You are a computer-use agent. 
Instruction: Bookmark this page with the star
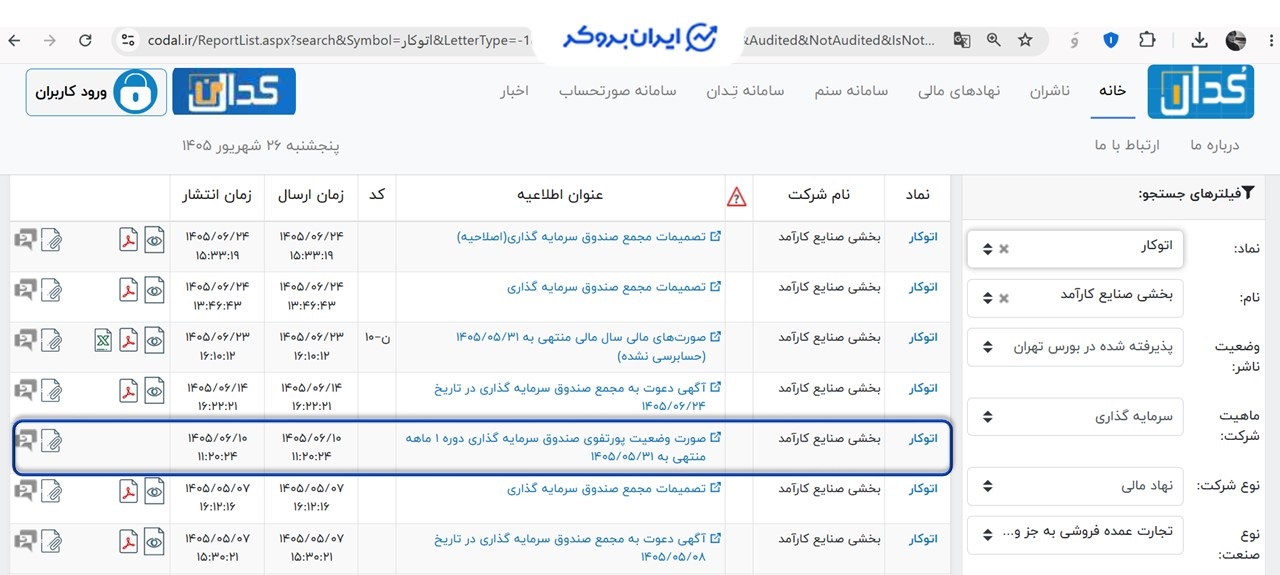coord(1025,40)
